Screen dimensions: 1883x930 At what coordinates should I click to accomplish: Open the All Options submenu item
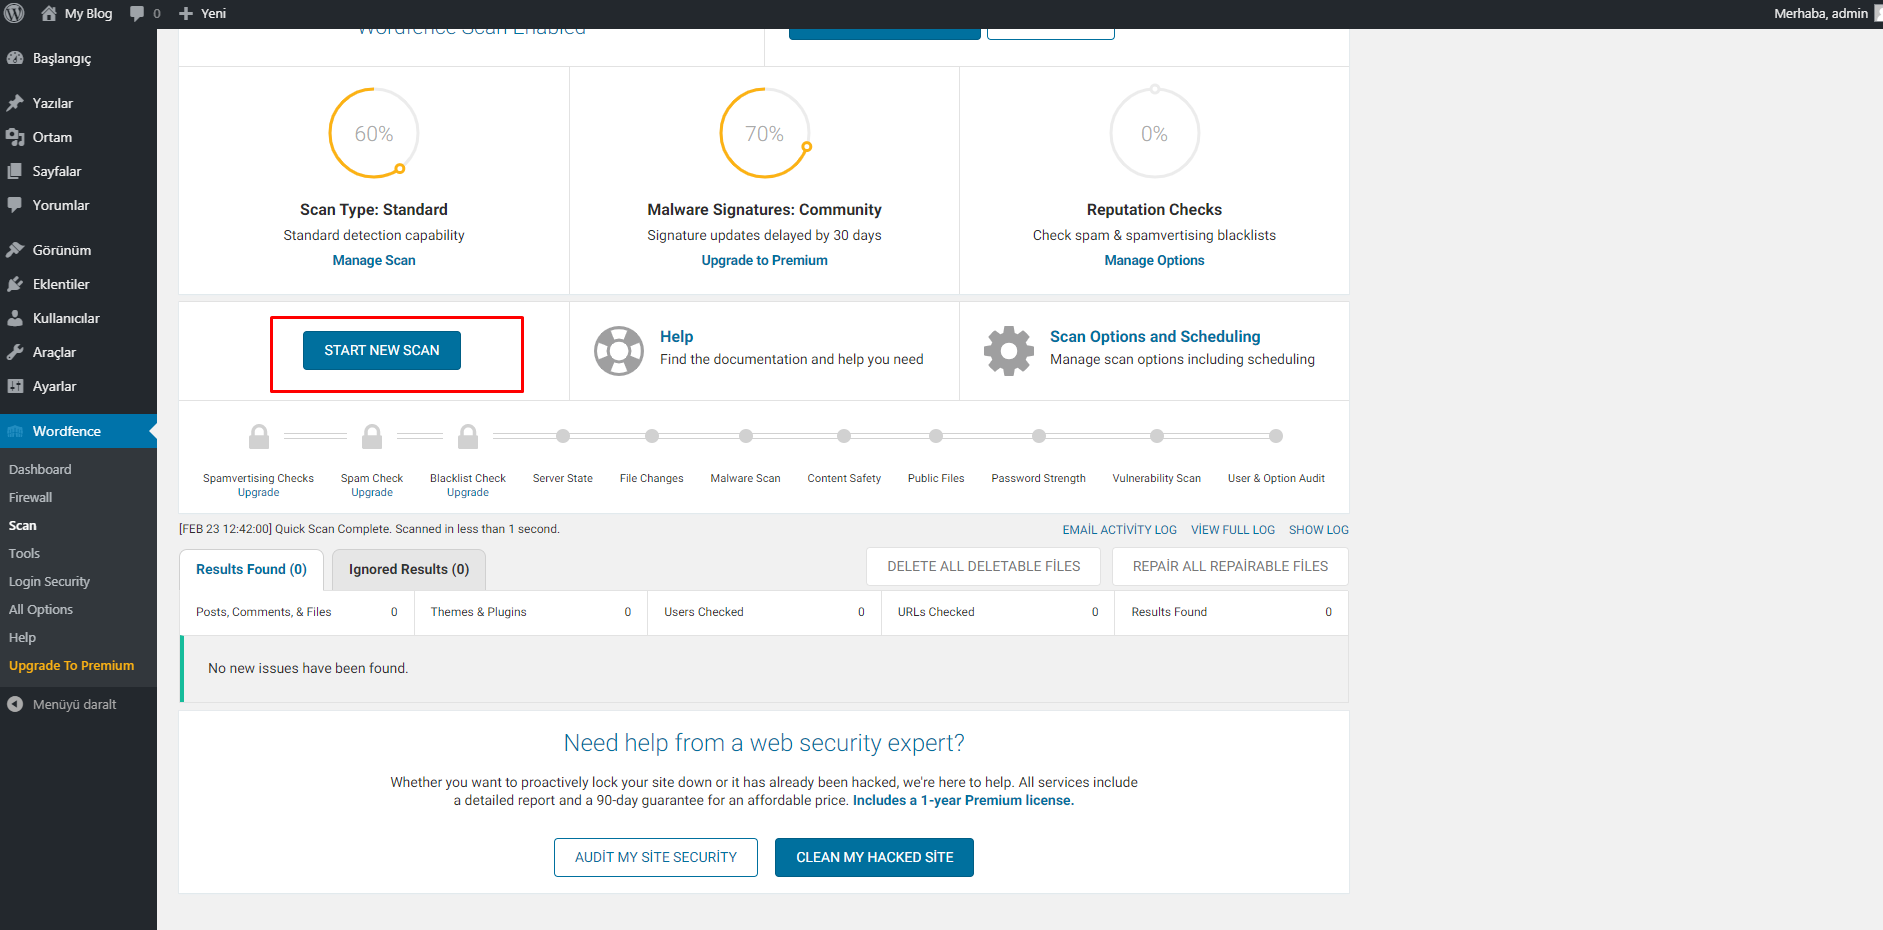coord(41,609)
